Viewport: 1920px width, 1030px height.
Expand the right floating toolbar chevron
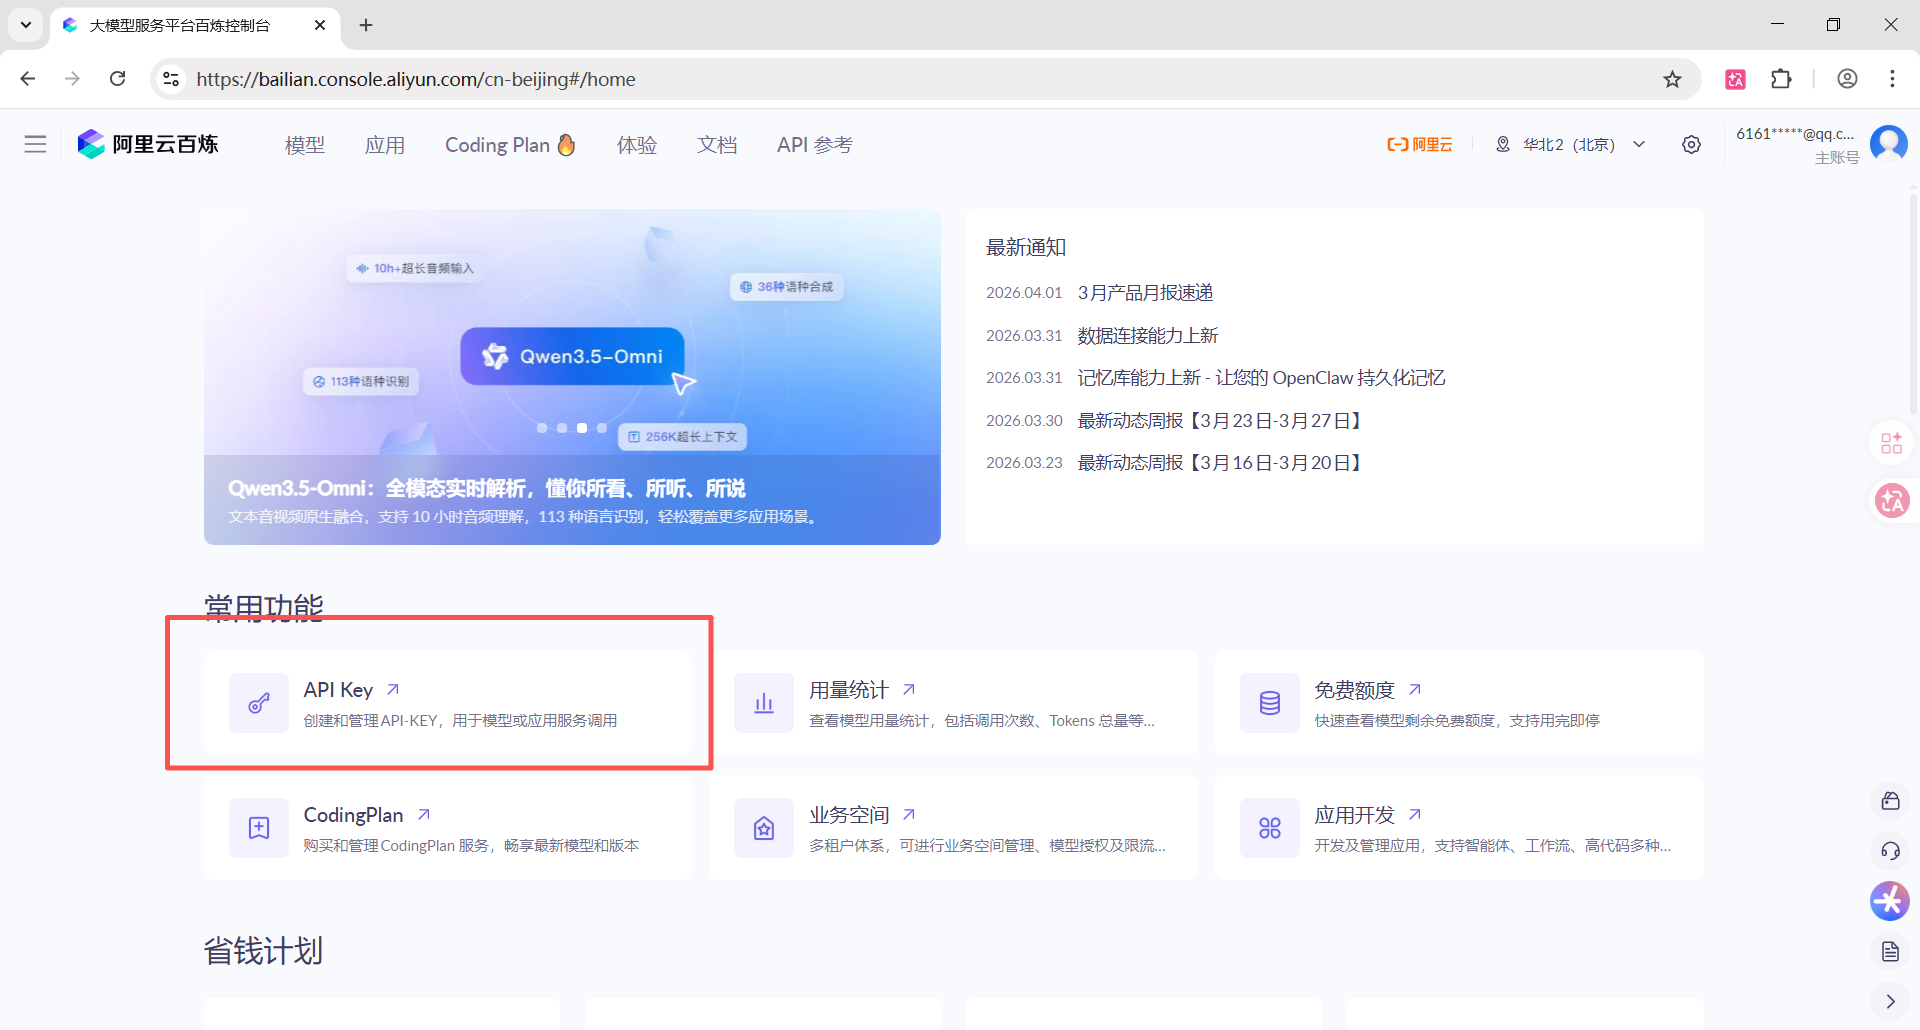tap(1890, 1001)
